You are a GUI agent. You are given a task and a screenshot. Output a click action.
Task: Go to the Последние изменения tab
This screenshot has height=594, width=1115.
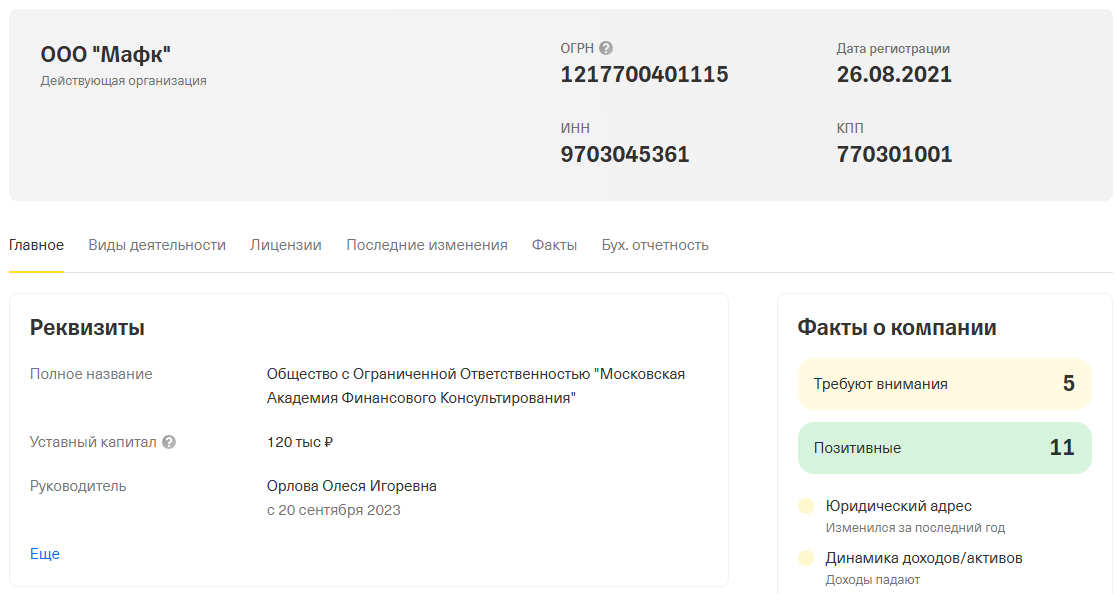tap(427, 245)
